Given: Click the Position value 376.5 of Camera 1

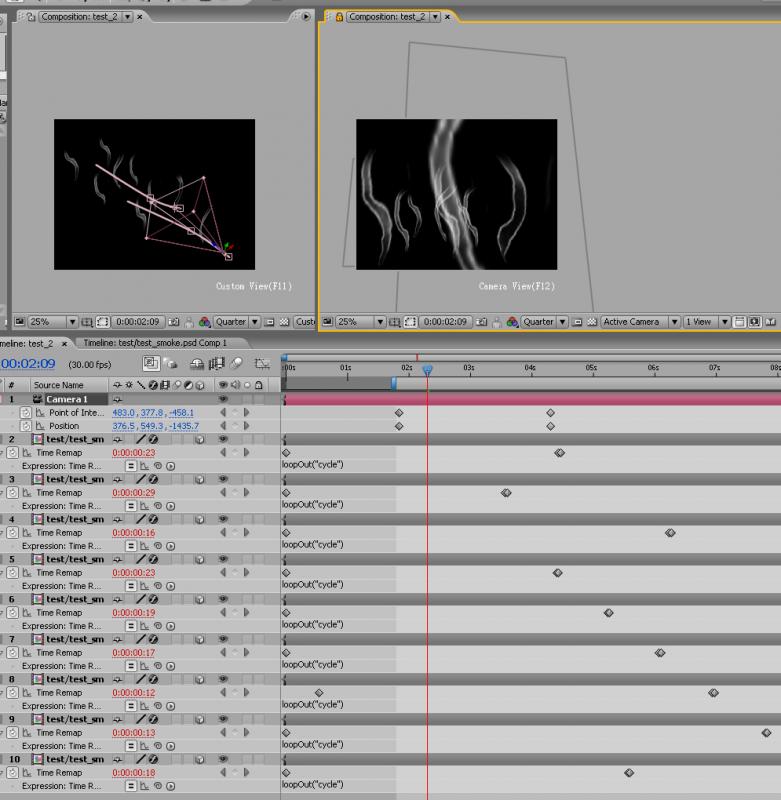Looking at the screenshot, I should point(123,426).
